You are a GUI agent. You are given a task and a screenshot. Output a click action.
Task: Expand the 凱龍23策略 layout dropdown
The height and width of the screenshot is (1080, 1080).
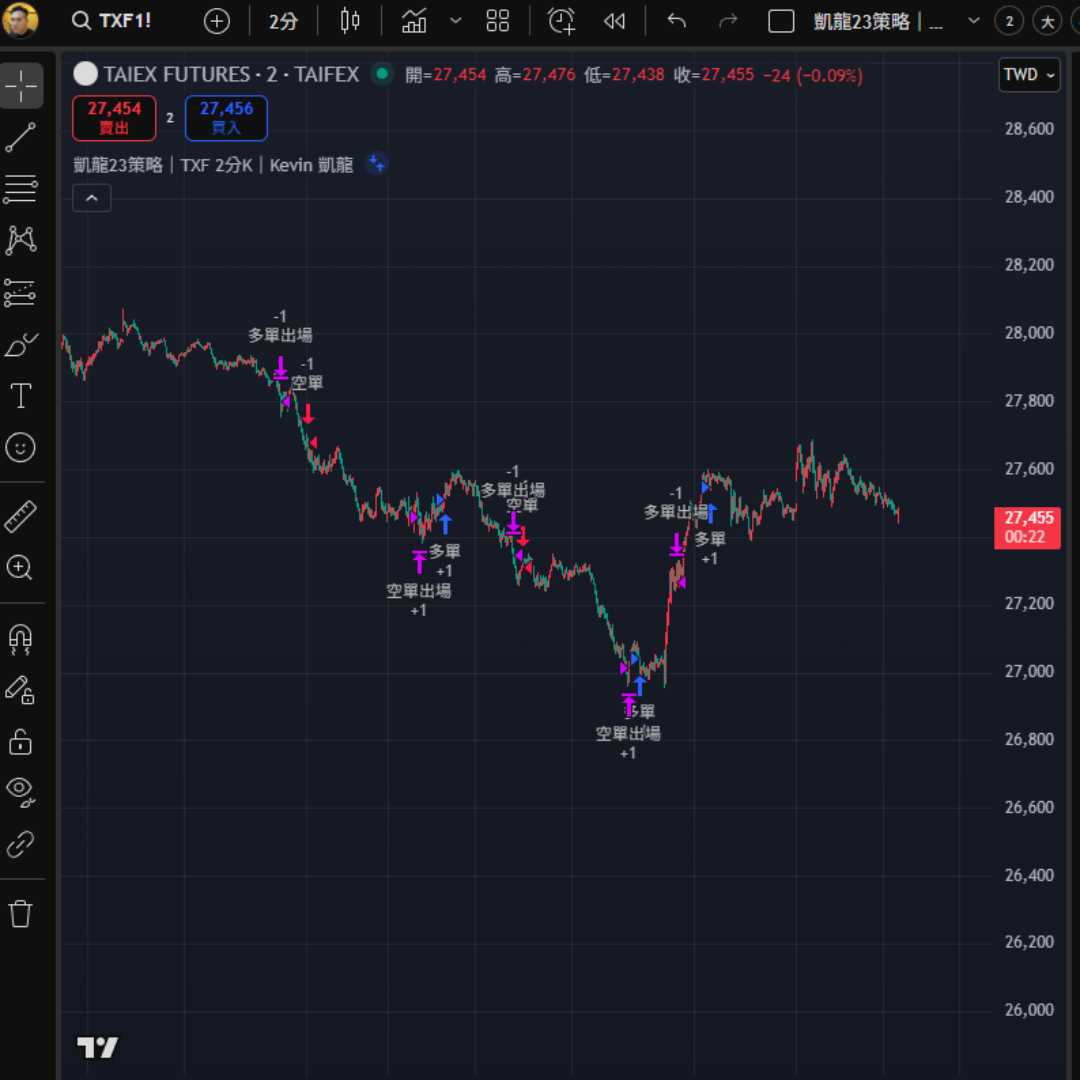click(x=973, y=21)
